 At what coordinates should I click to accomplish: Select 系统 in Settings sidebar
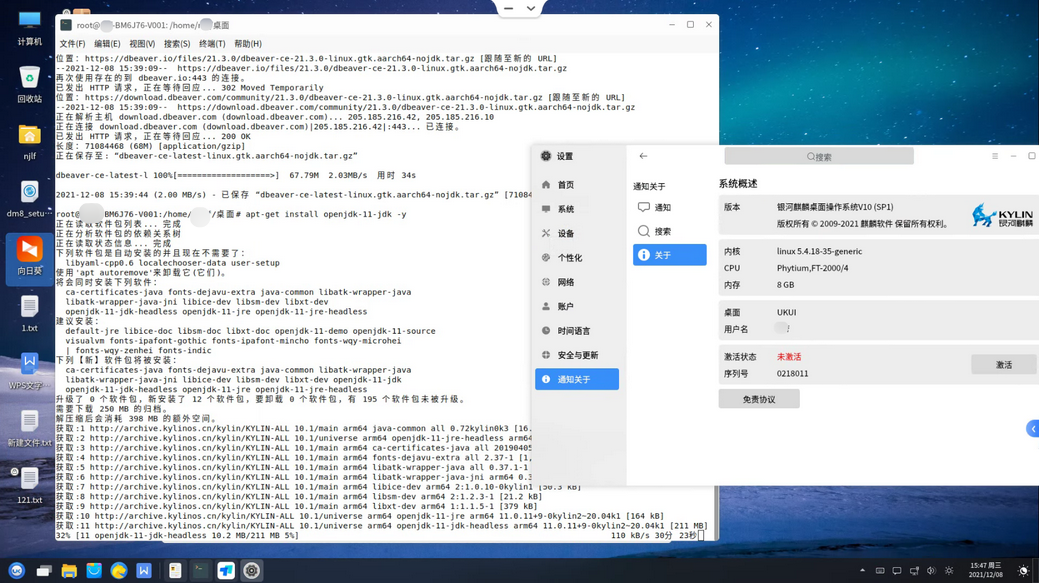click(577, 209)
